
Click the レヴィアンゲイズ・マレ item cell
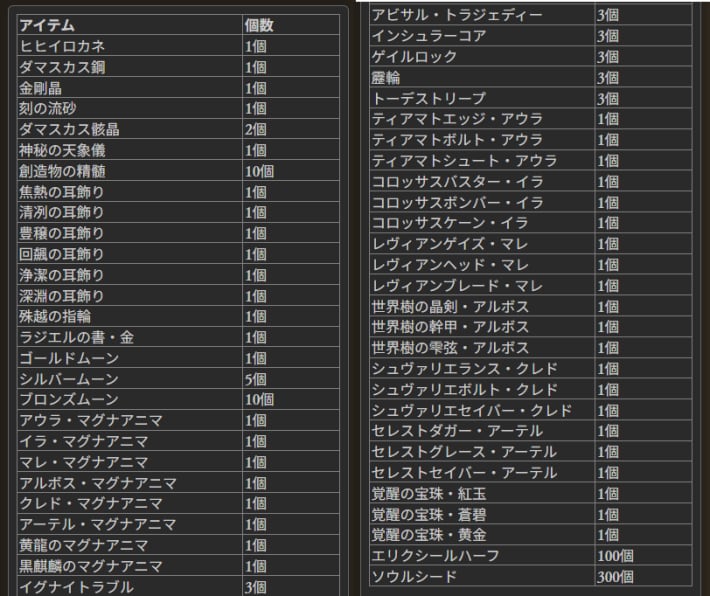coord(482,244)
